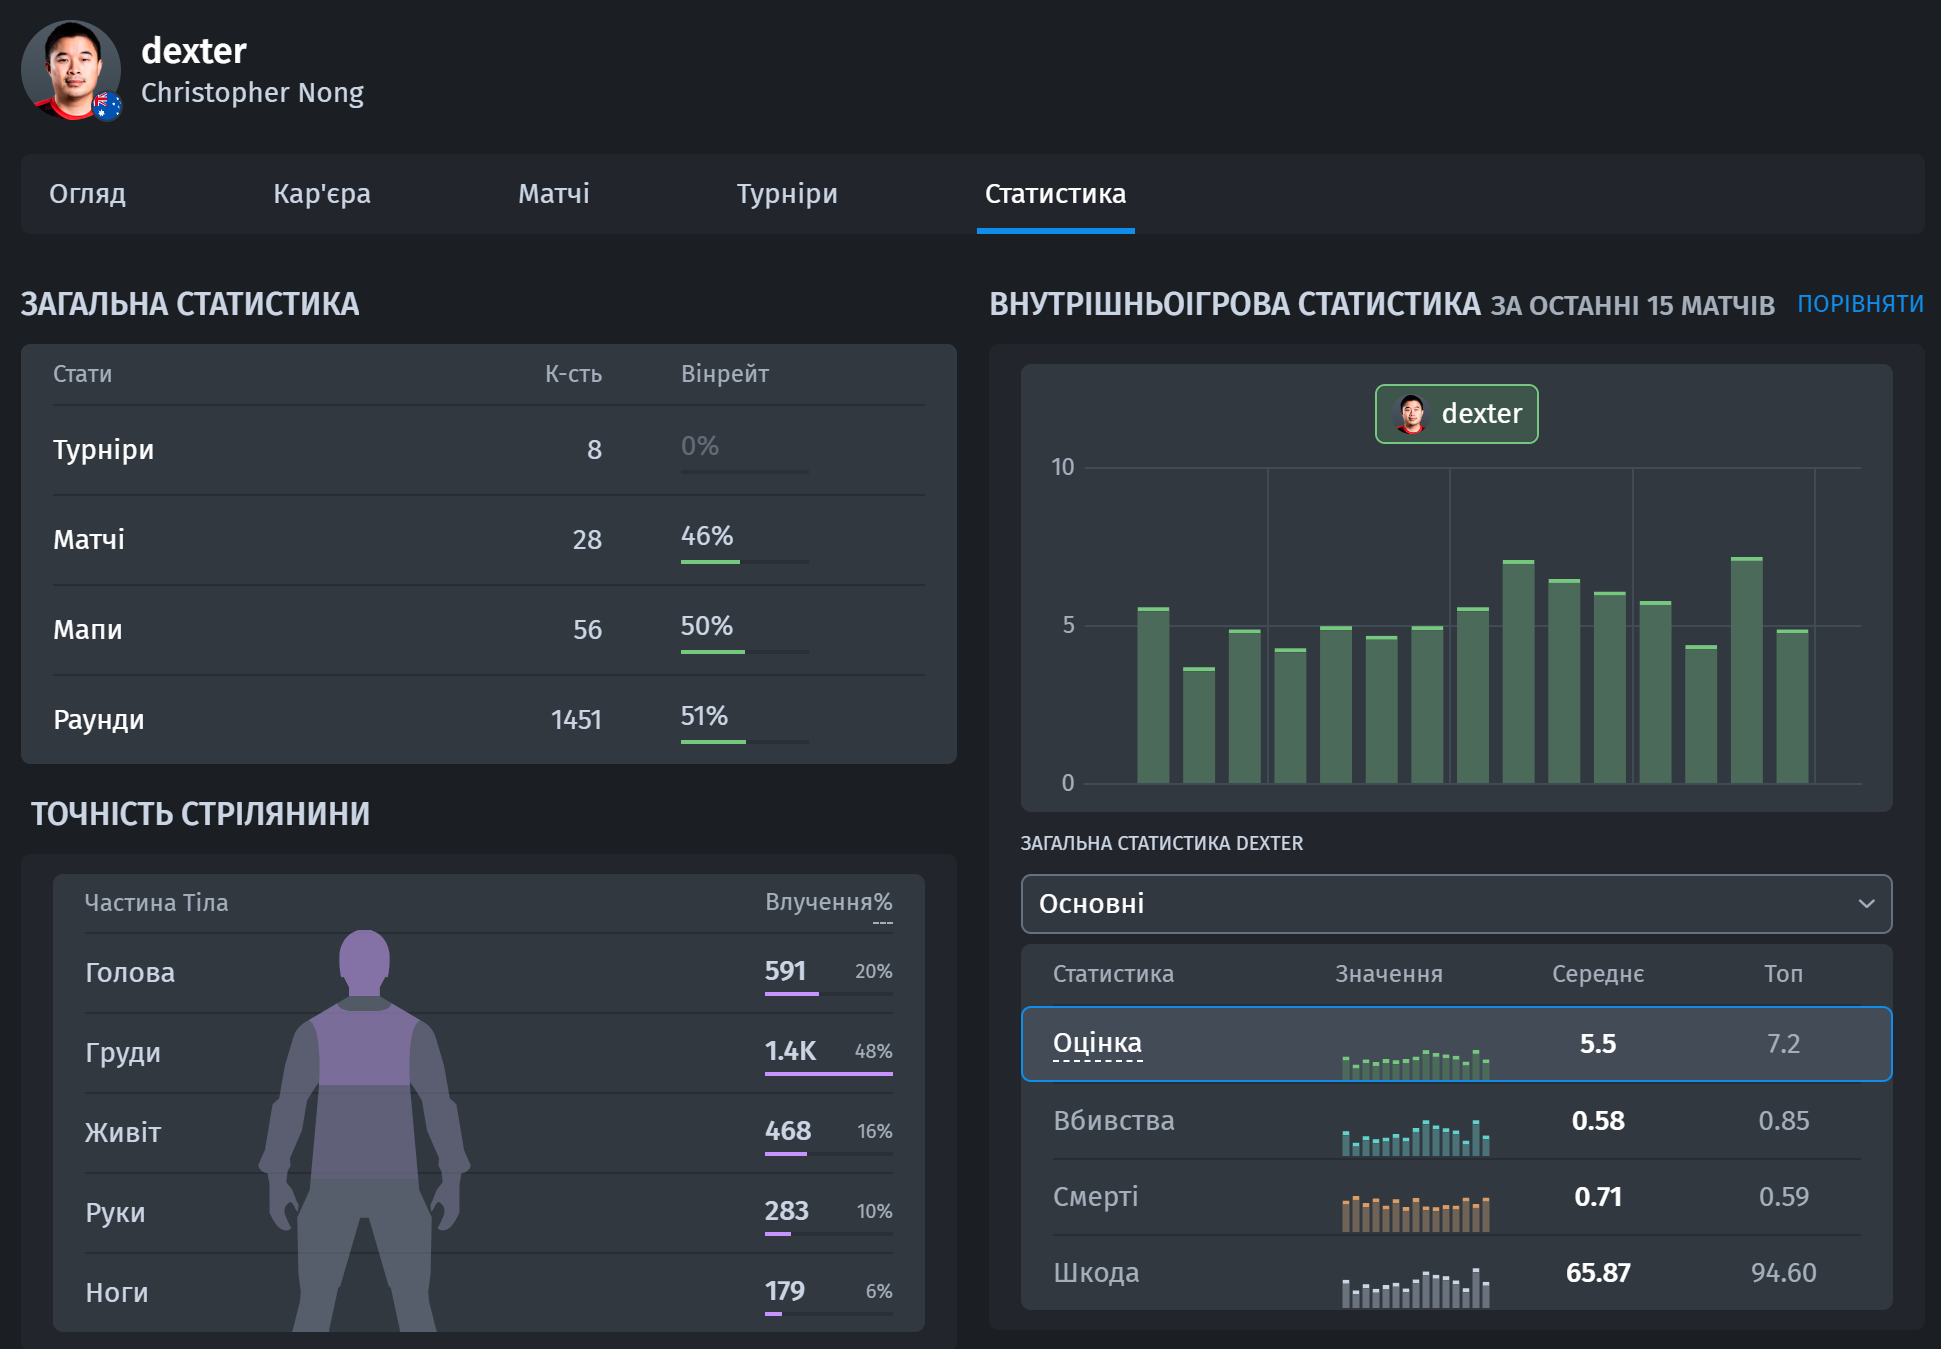Image resolution: width=1941 pixels, height=1349 pixels.
Task: Click dexter's profile avatar photo
Action: pos(71,70)
